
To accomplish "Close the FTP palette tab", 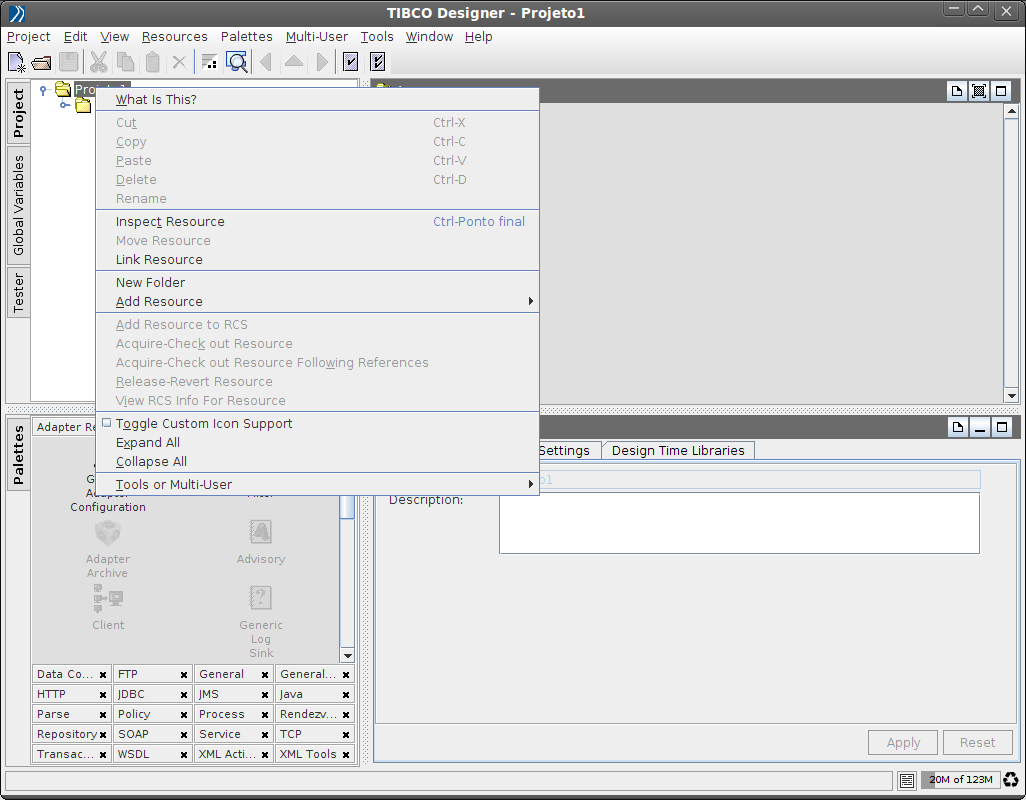I will pos(184,675).
